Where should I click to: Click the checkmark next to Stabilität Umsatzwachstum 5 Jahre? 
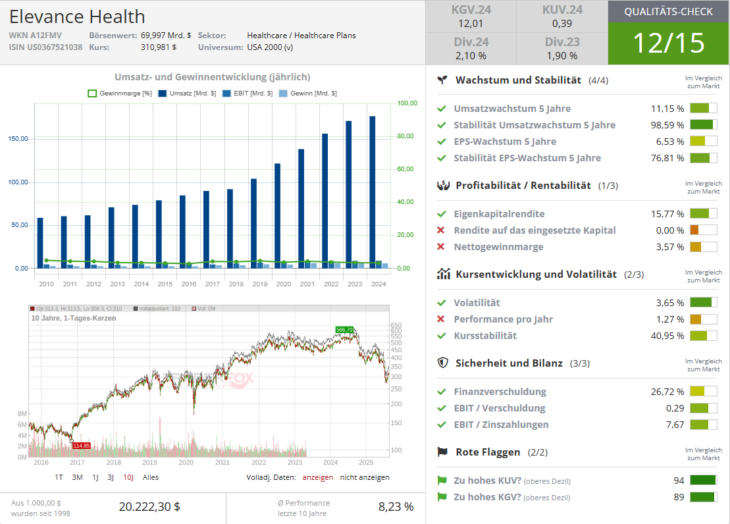441,125
